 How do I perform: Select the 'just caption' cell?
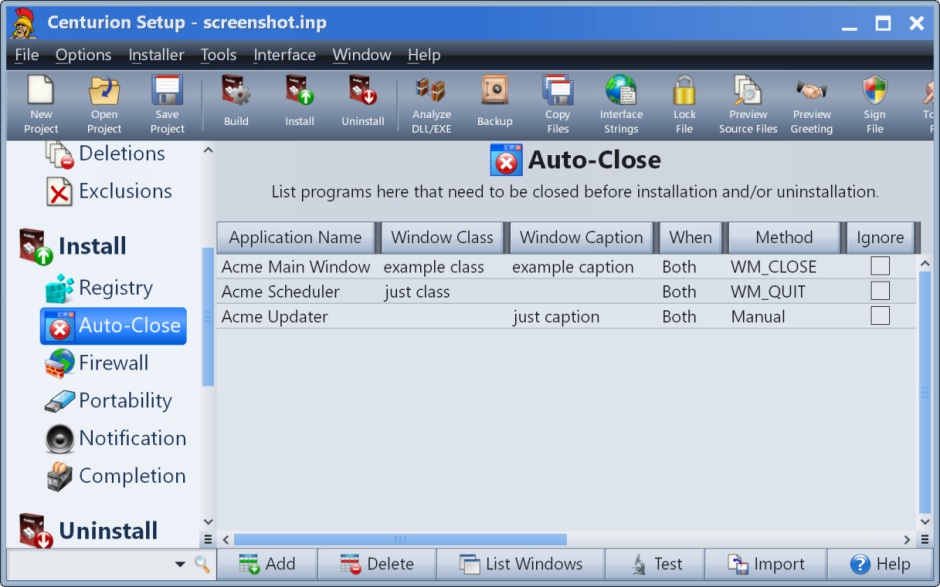[555, 317]
